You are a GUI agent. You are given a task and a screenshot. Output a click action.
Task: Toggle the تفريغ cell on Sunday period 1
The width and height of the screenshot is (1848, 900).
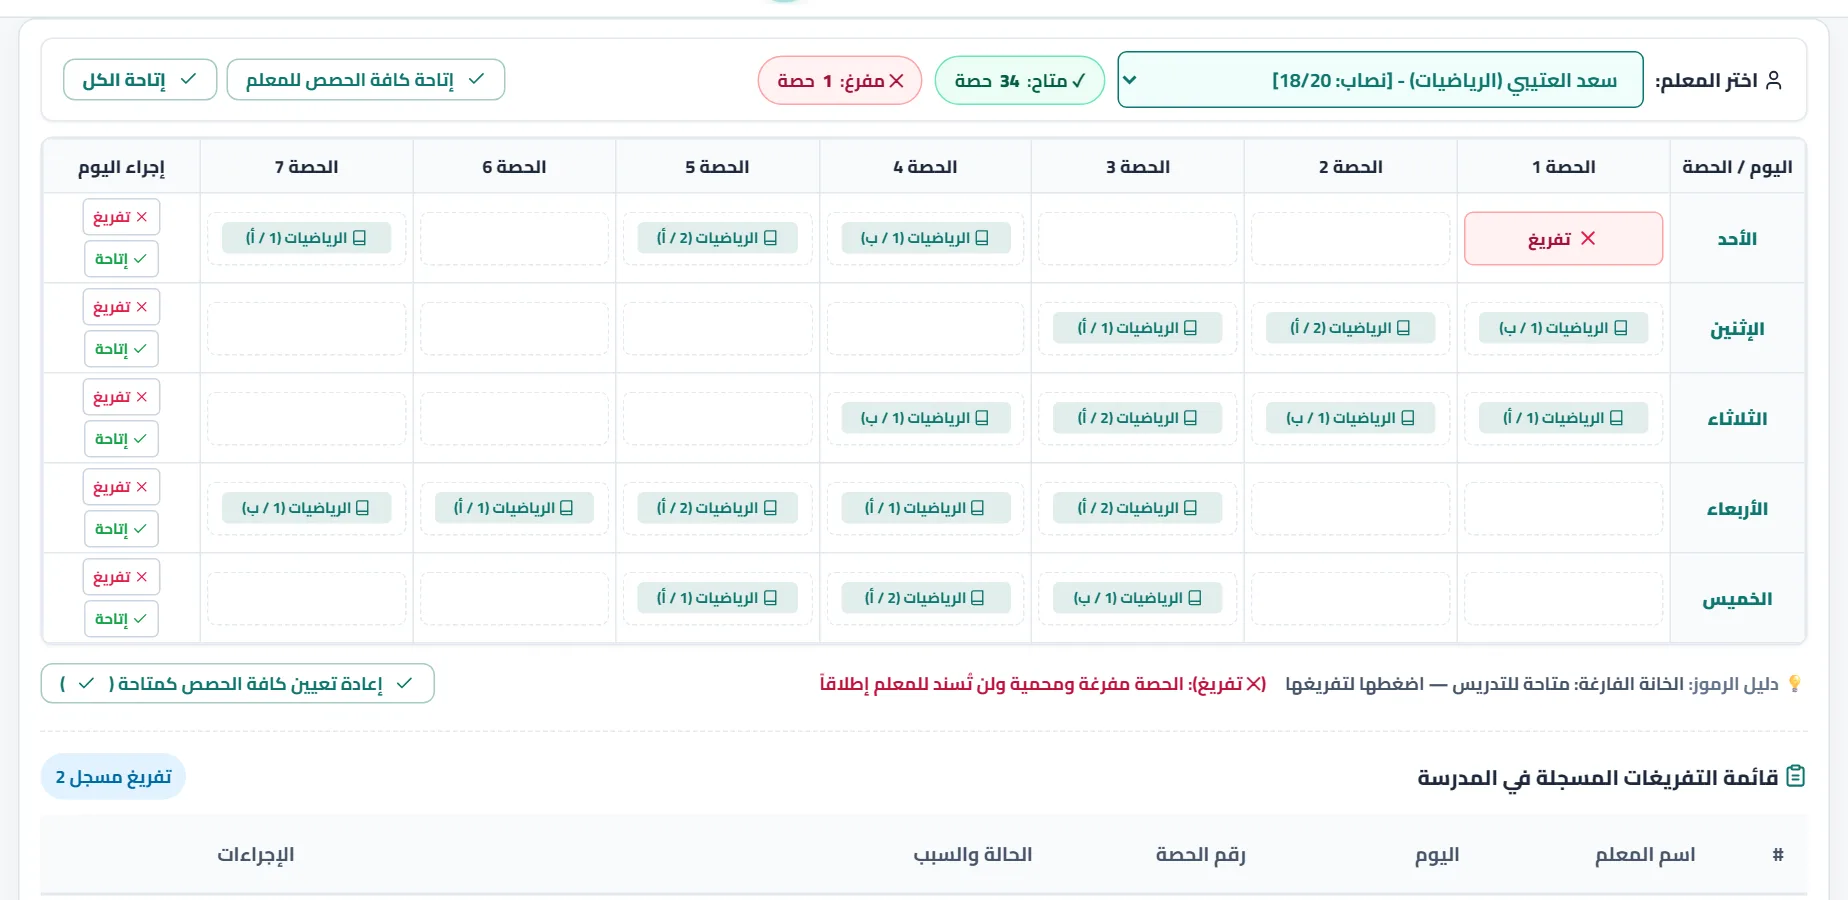pos(1563,238)
